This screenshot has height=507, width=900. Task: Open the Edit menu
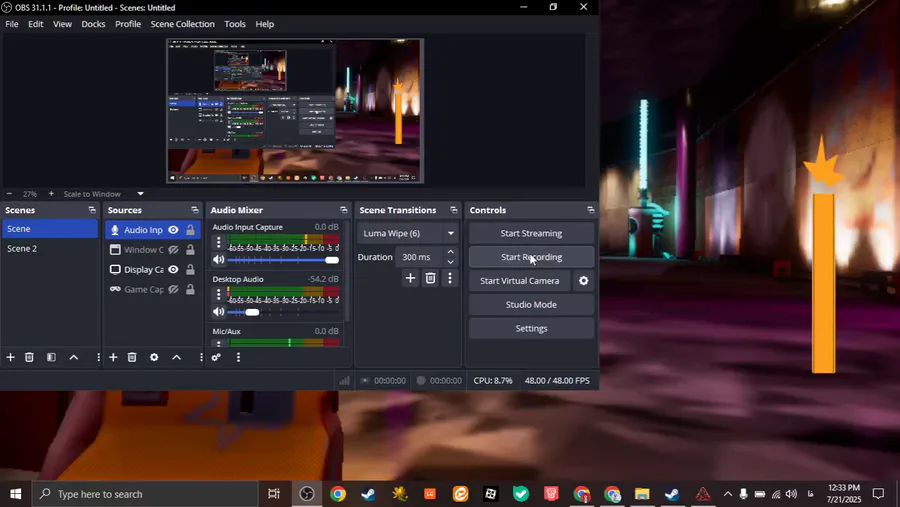[36, 24]
